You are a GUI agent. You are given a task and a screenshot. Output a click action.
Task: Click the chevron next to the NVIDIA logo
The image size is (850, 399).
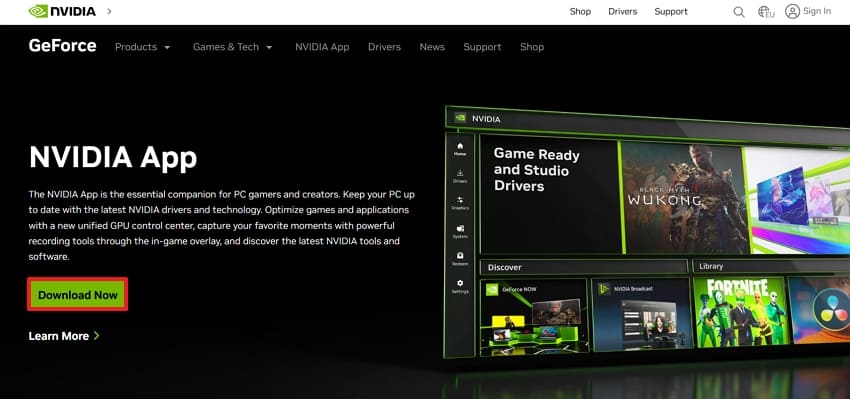coord(109,11)
